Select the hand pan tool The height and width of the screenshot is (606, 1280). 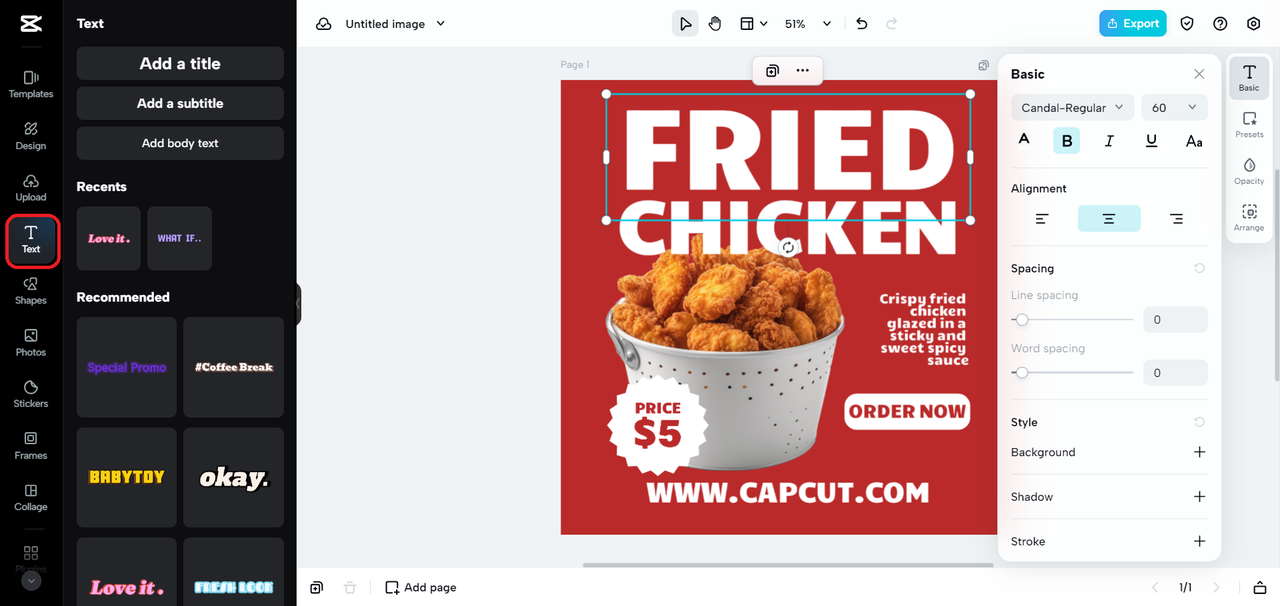(x=715, y=24)
